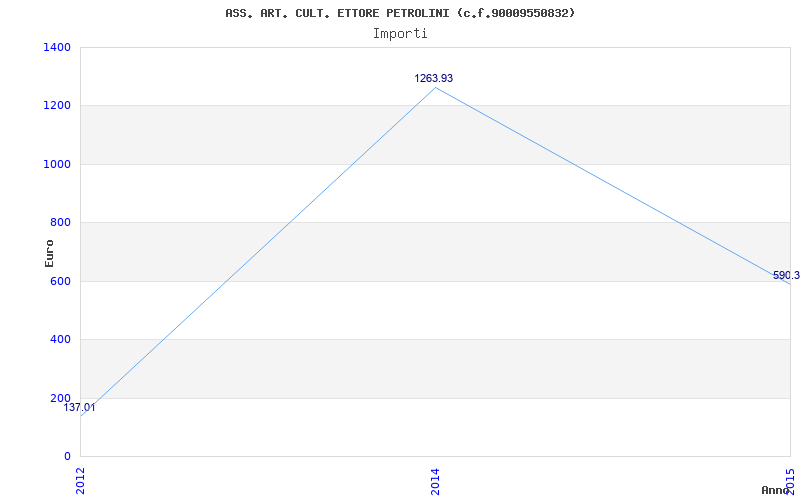Select the 137.01 data label
The width and height of the screenshot is (800, 500).
click(80, 408)
